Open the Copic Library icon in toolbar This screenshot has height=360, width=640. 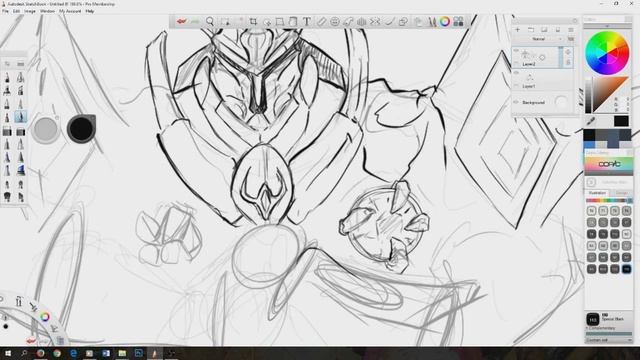pyautogui.click(x=458, y=22)
